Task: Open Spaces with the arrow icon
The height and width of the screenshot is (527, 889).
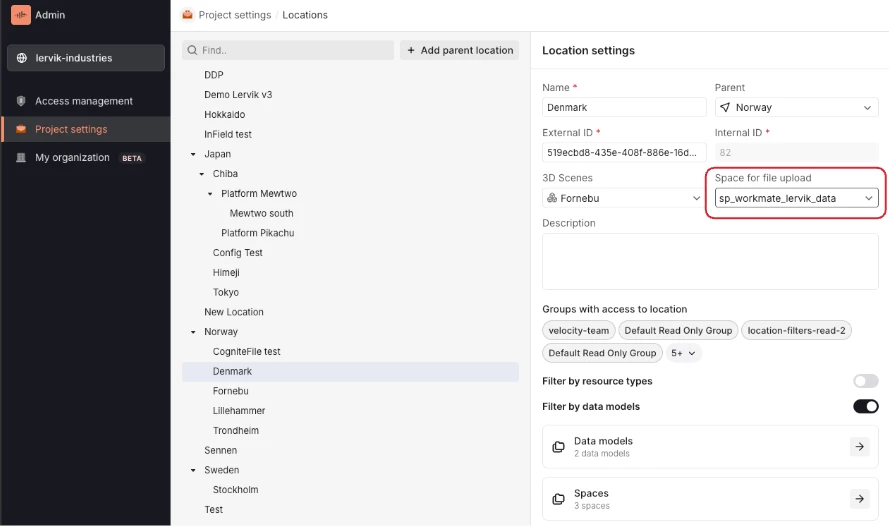Action: click(x=860, y=499)
